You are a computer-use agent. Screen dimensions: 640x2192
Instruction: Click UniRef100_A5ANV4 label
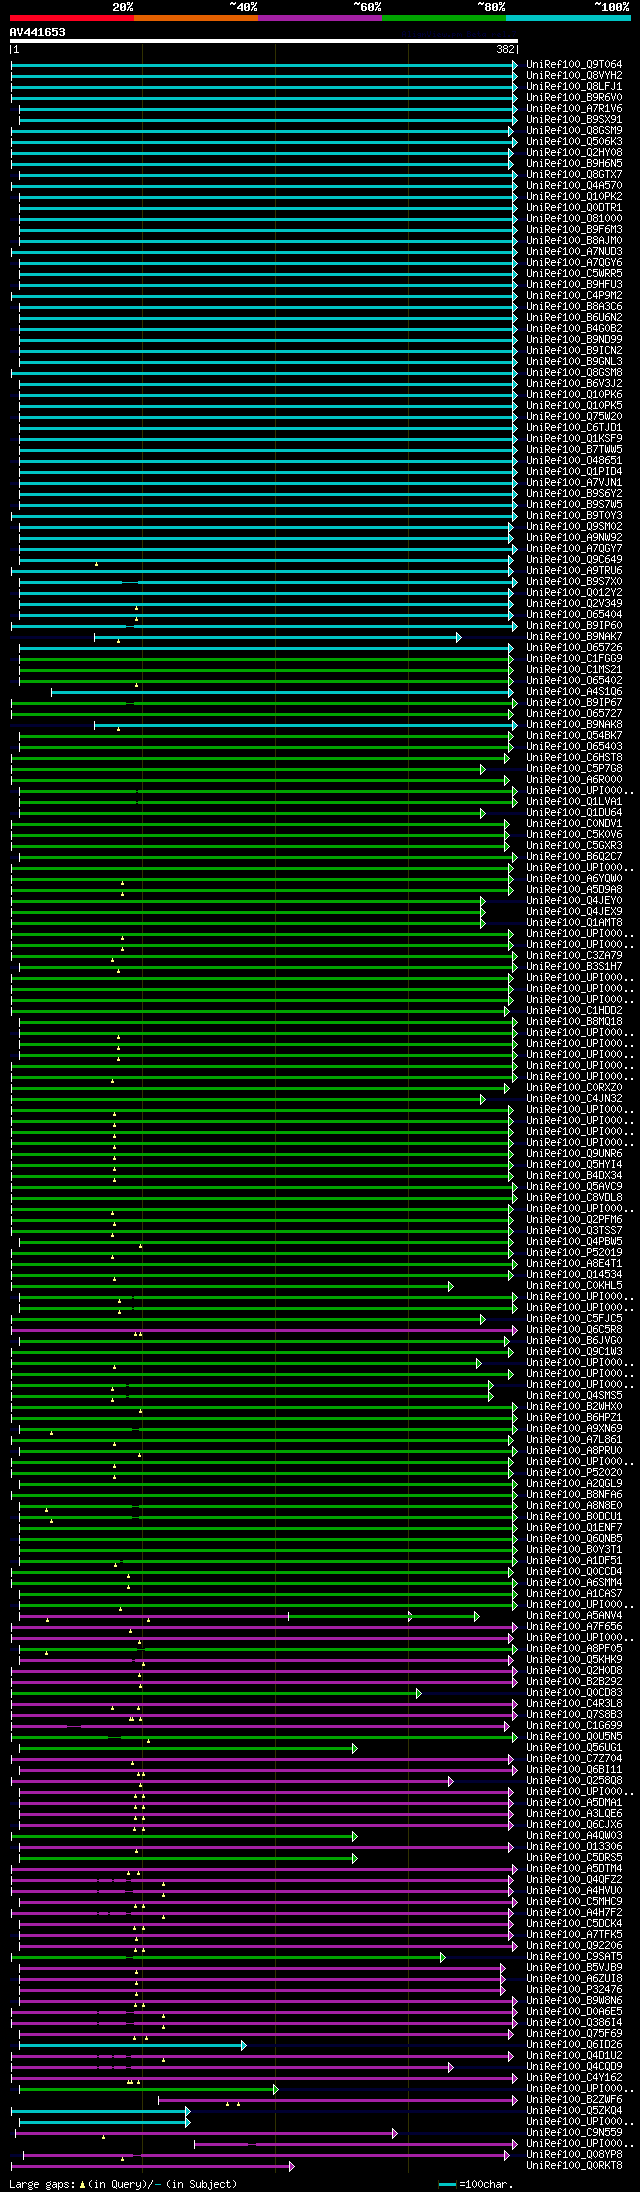tap(574, 1616)
